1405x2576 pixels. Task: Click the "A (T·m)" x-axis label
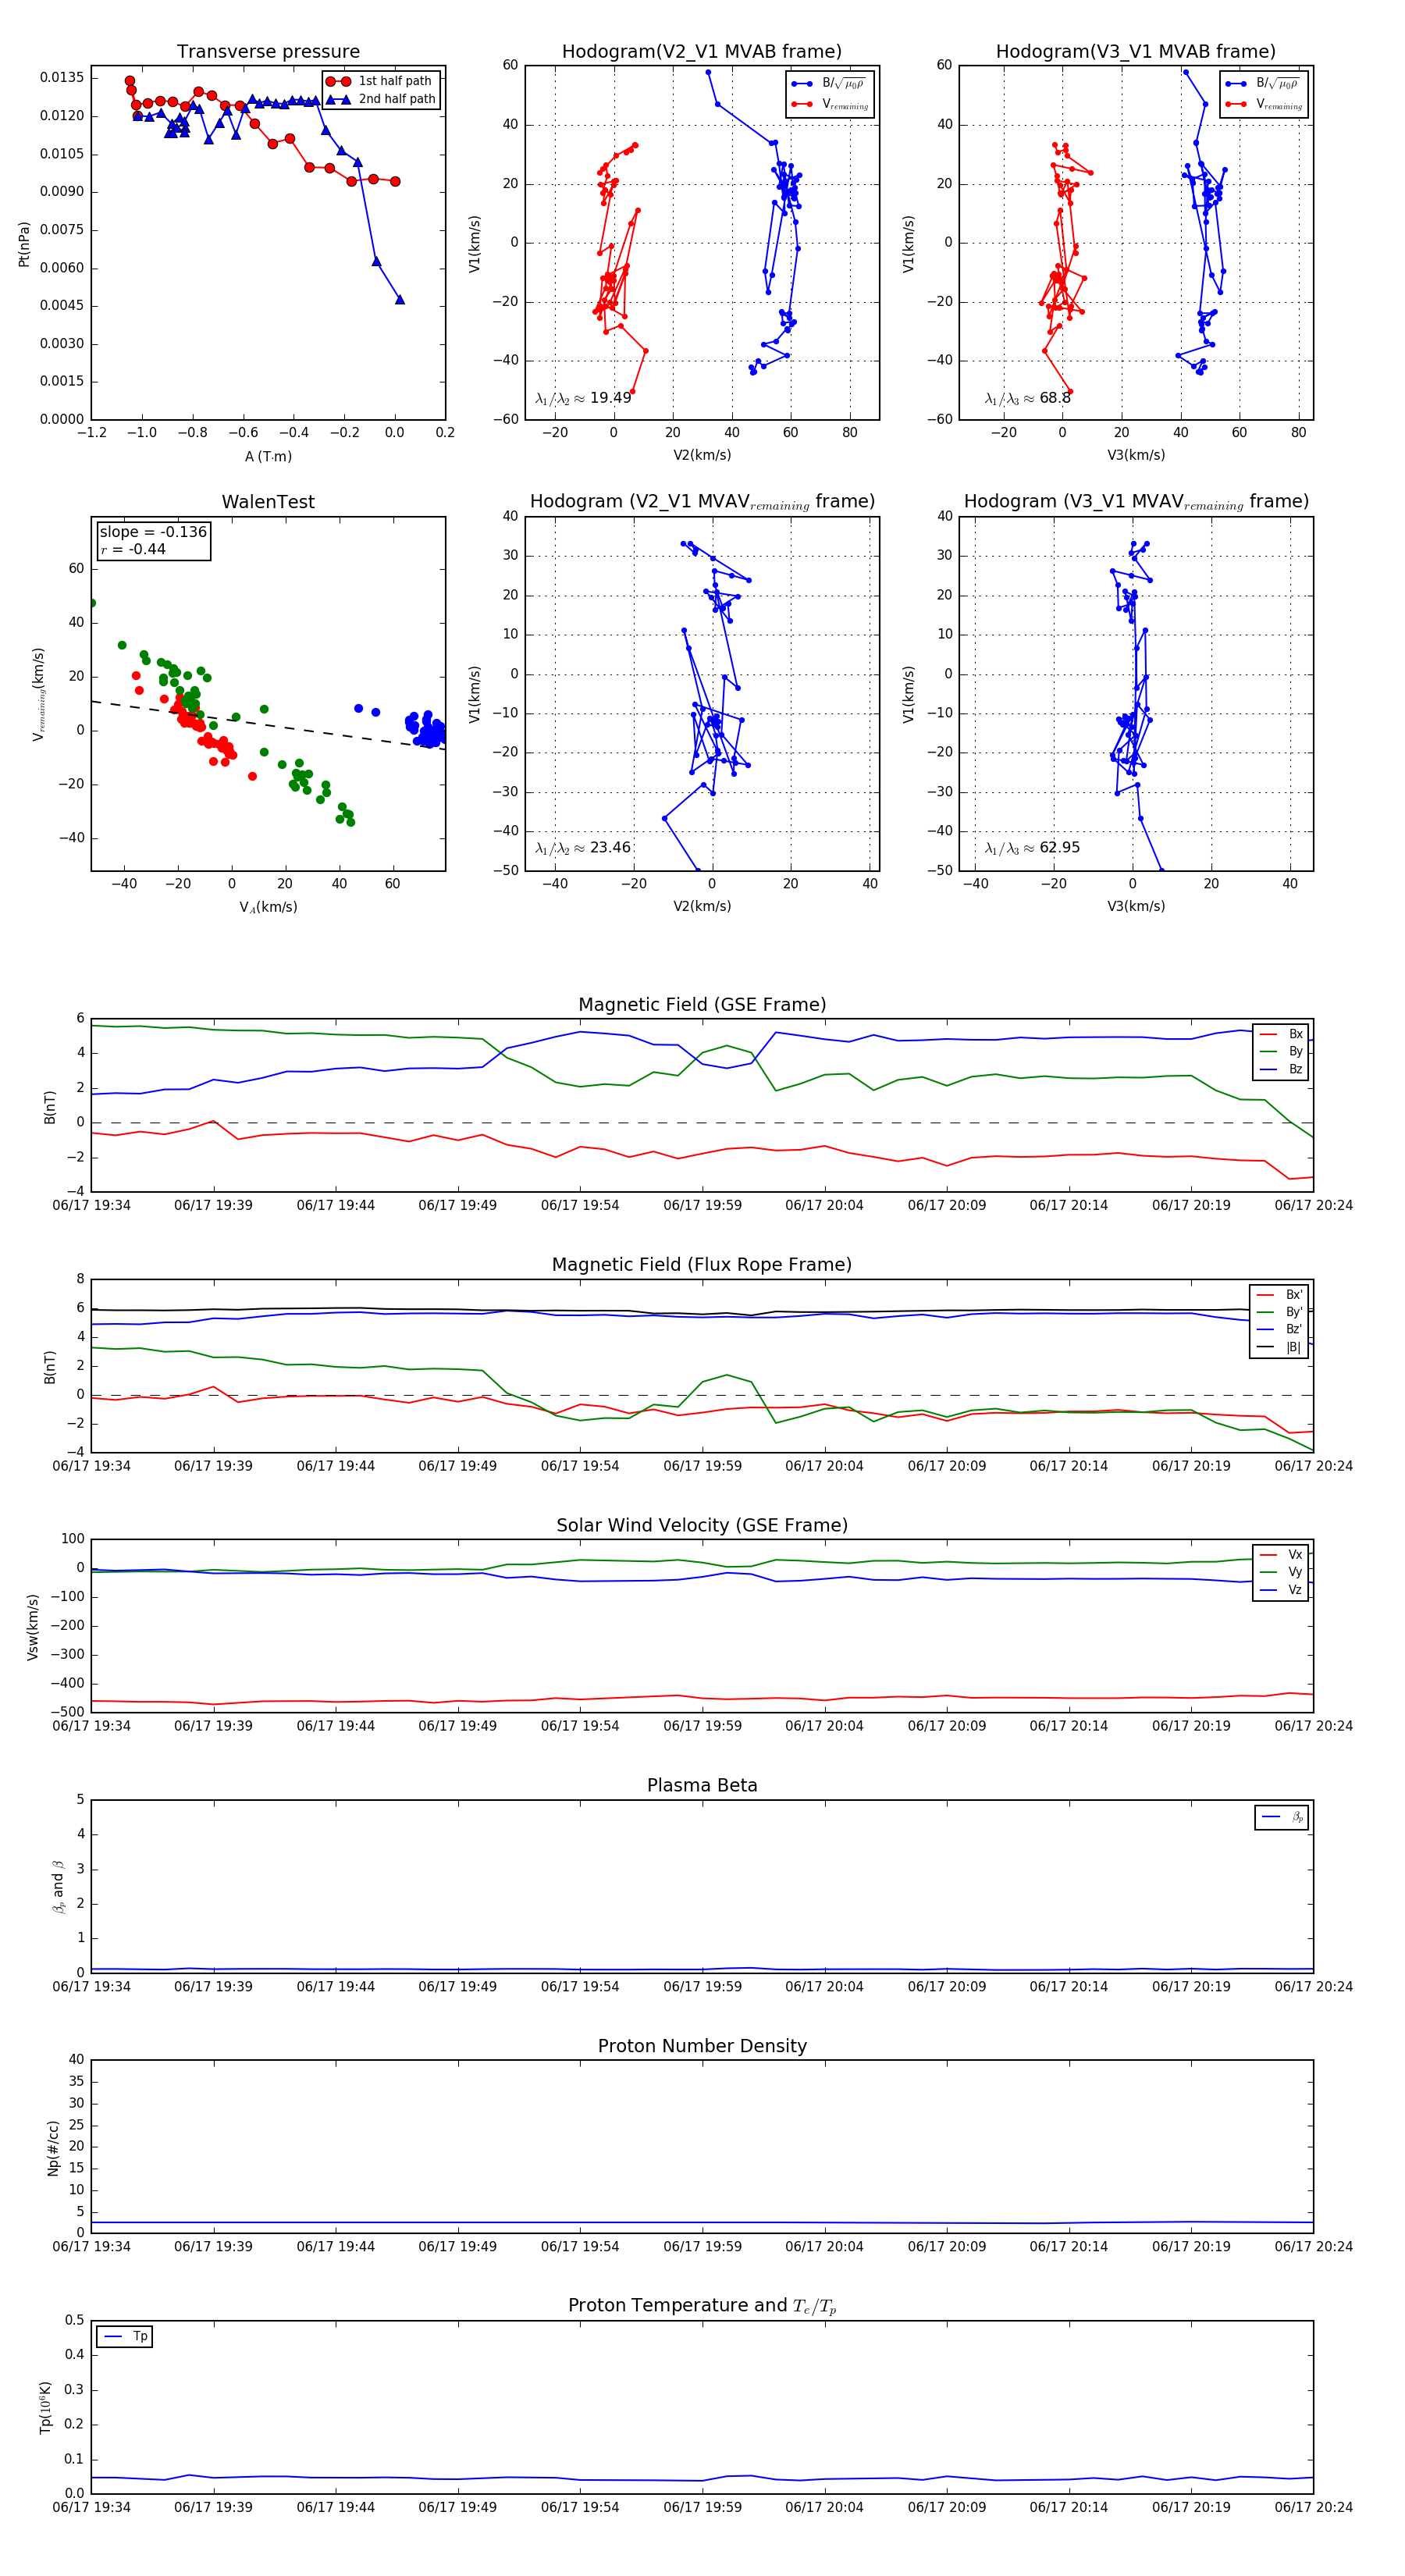pos(268,457)
